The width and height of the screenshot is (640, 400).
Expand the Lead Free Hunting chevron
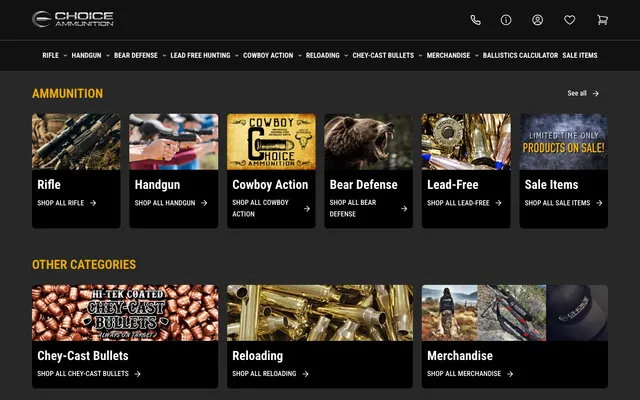click(x=237, y=56)
